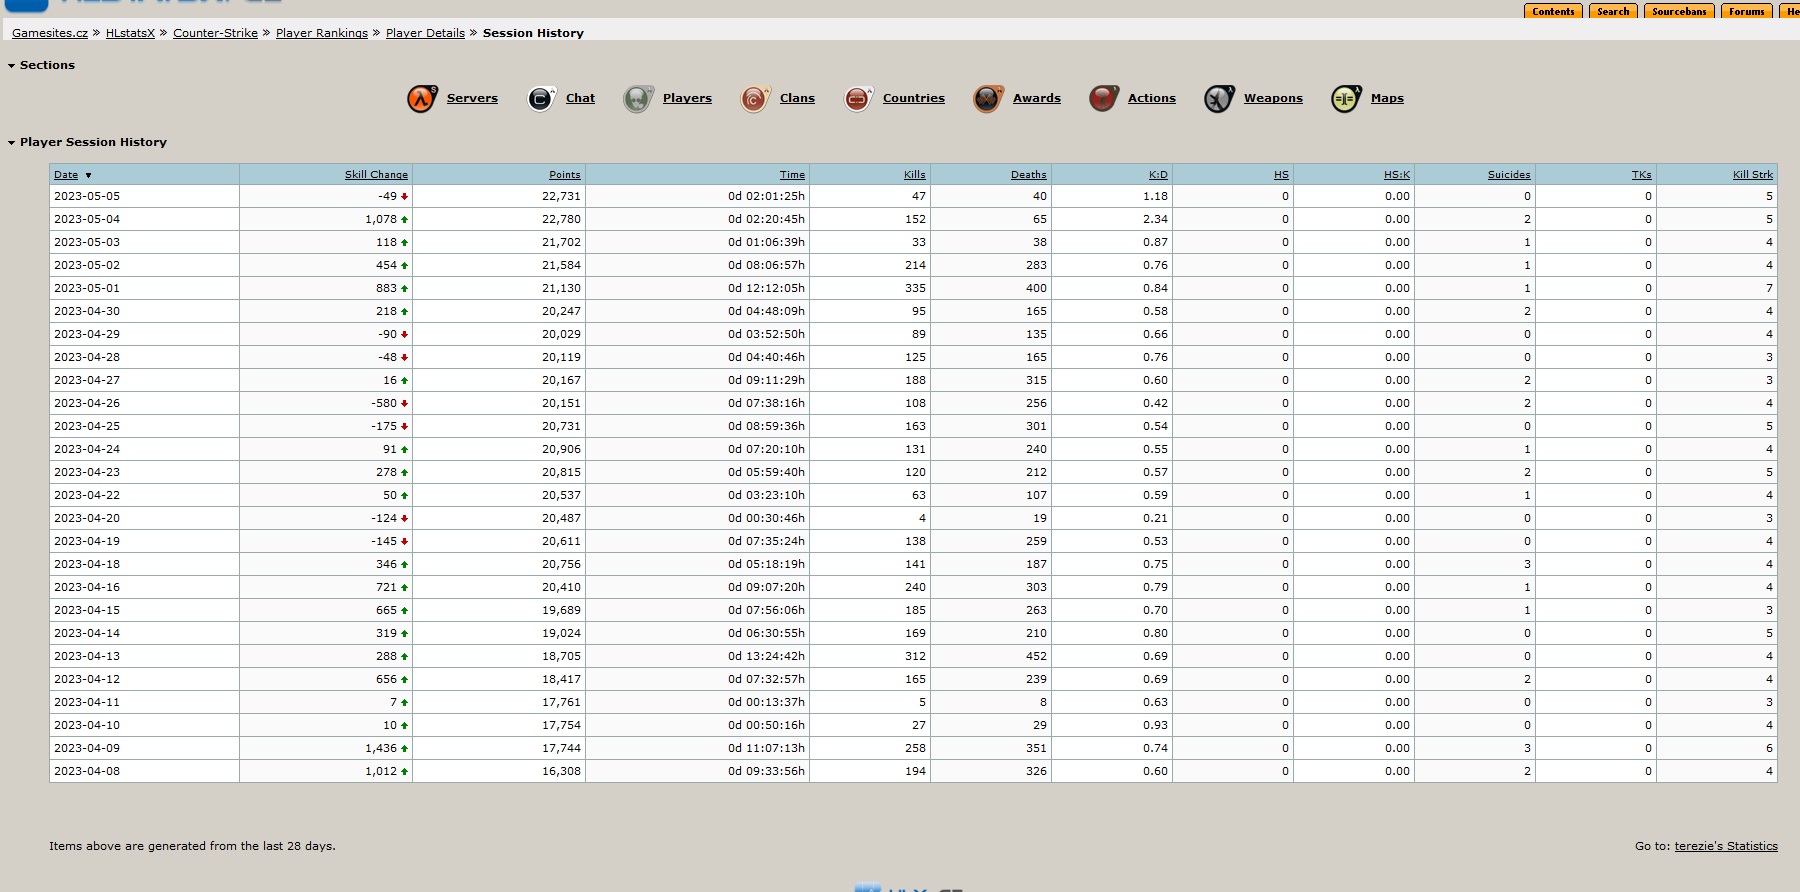The image size is (1800, 892).
Task: Open the Actions section icon
Action: (1104, 99)
